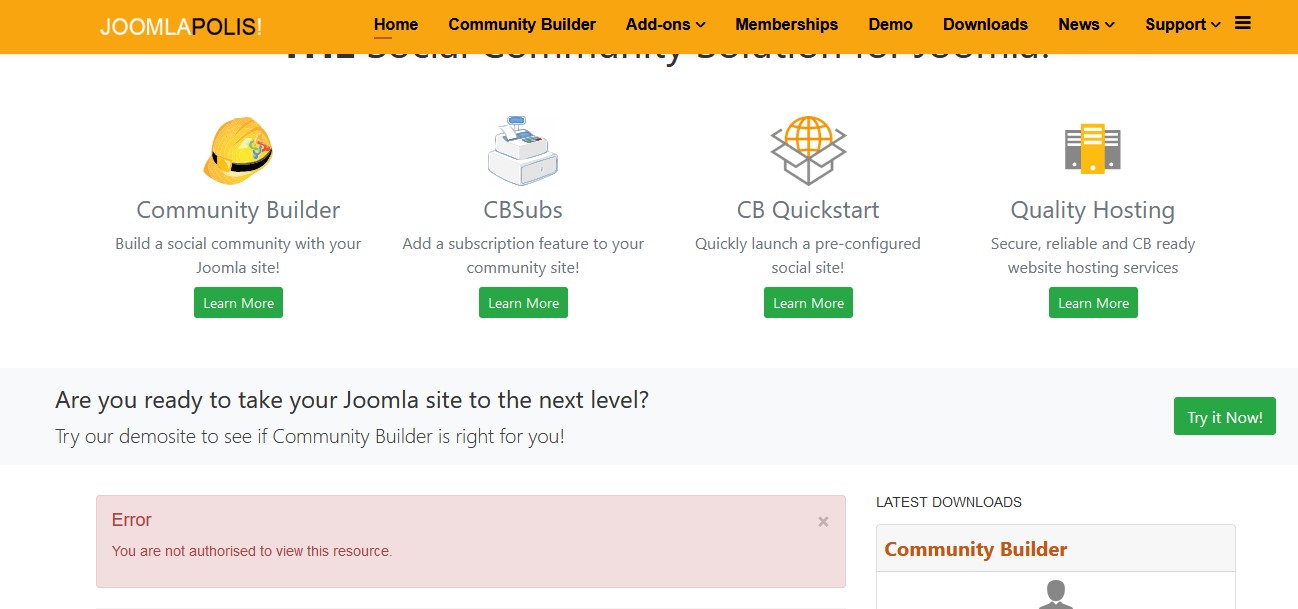The width and height of the screenshot is (1298, 609).
Task: Click Learn More under CBSubs
Action: (x=523, y=303)
